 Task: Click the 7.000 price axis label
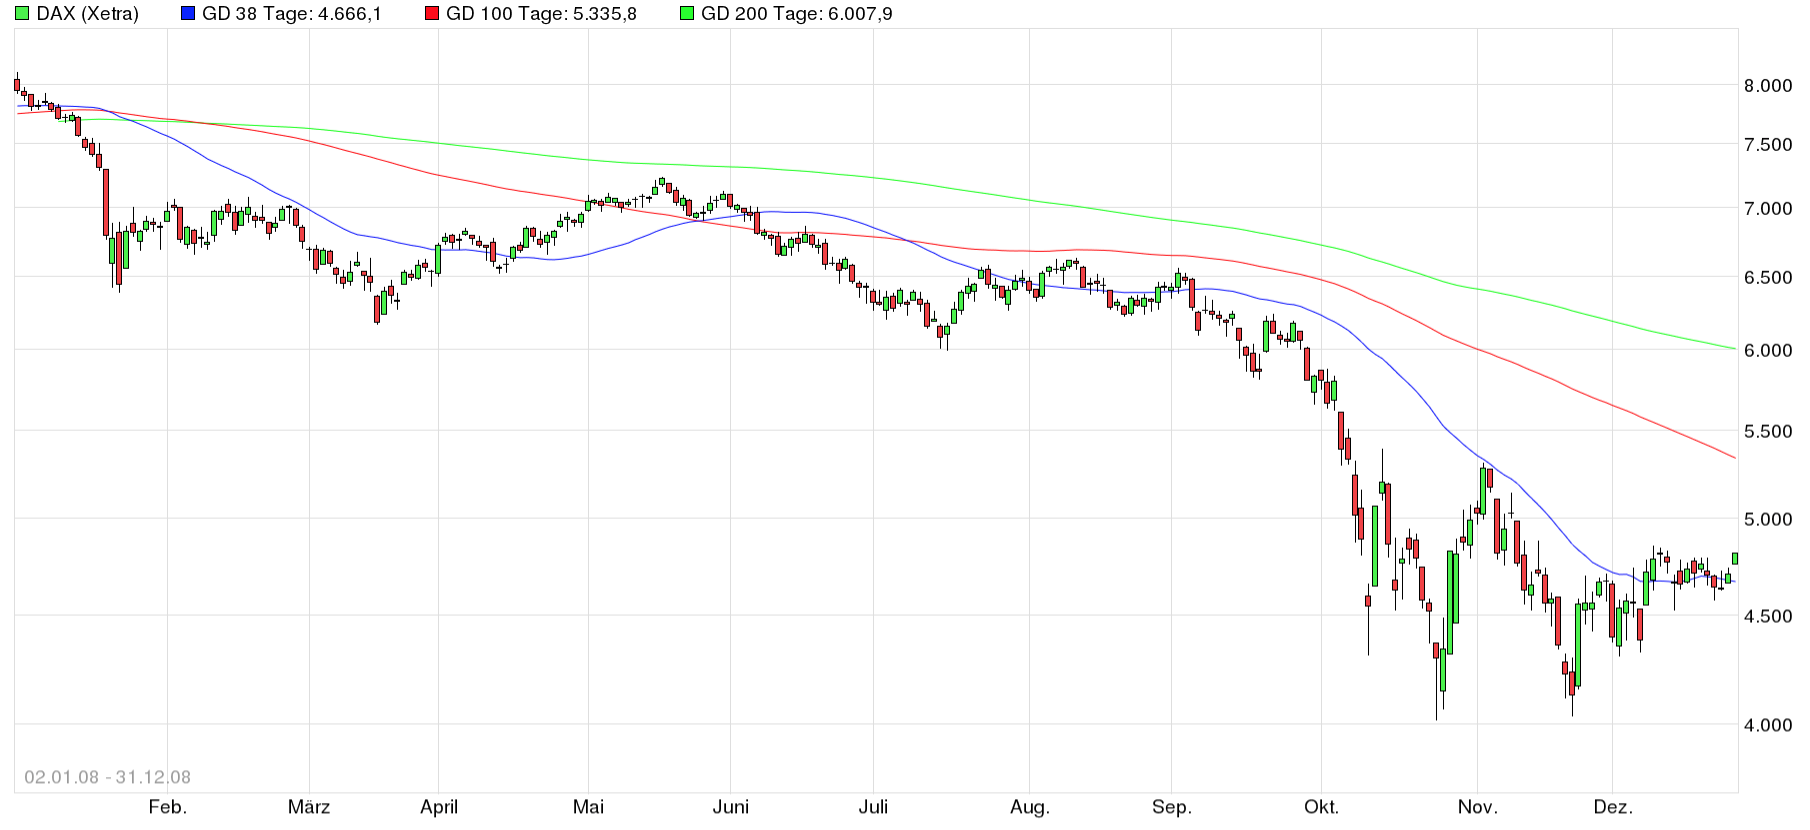click(1768, 209)
